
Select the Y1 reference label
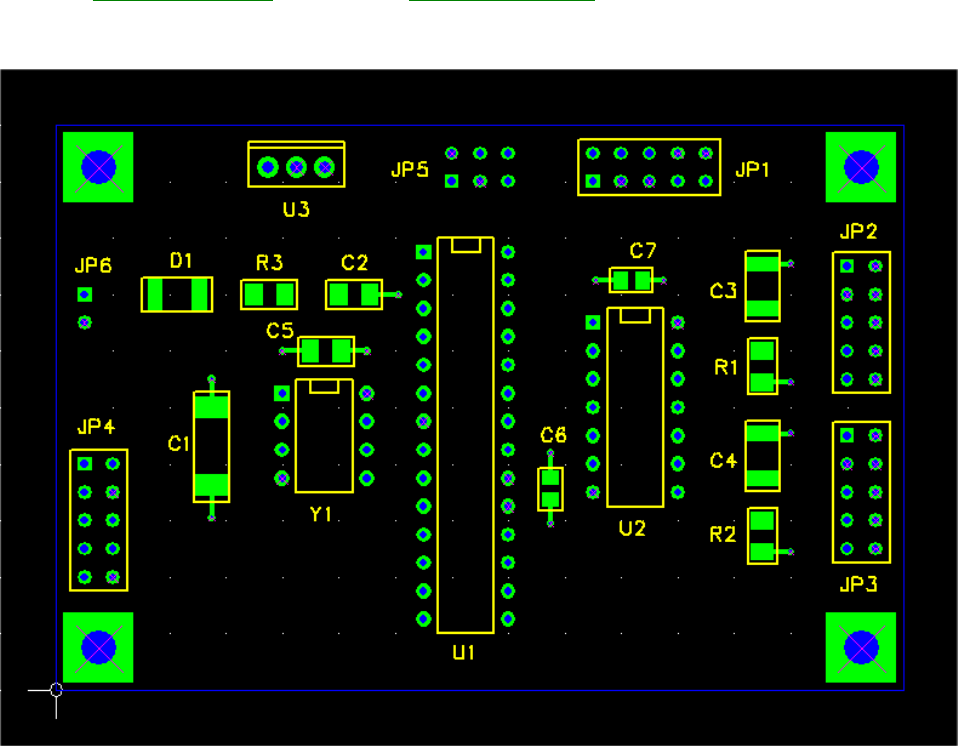321,514
